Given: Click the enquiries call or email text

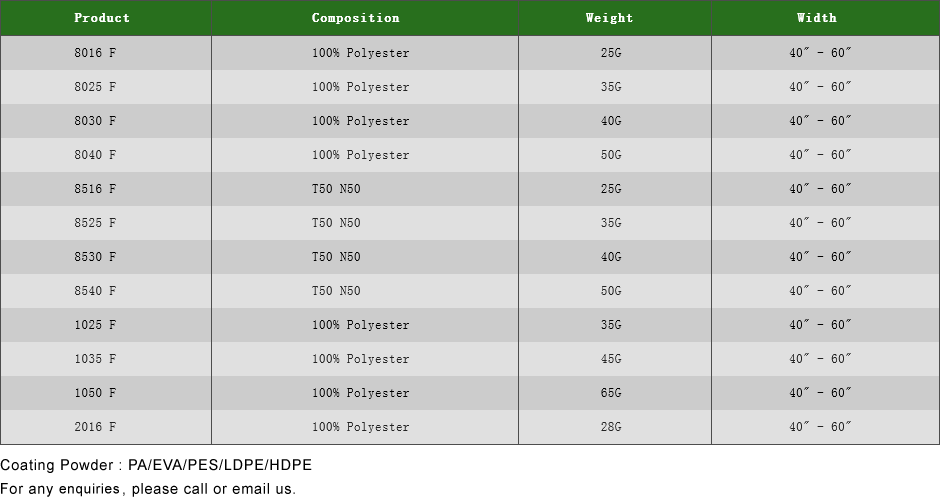Looking at the screenshot, I should pos(148,489).
